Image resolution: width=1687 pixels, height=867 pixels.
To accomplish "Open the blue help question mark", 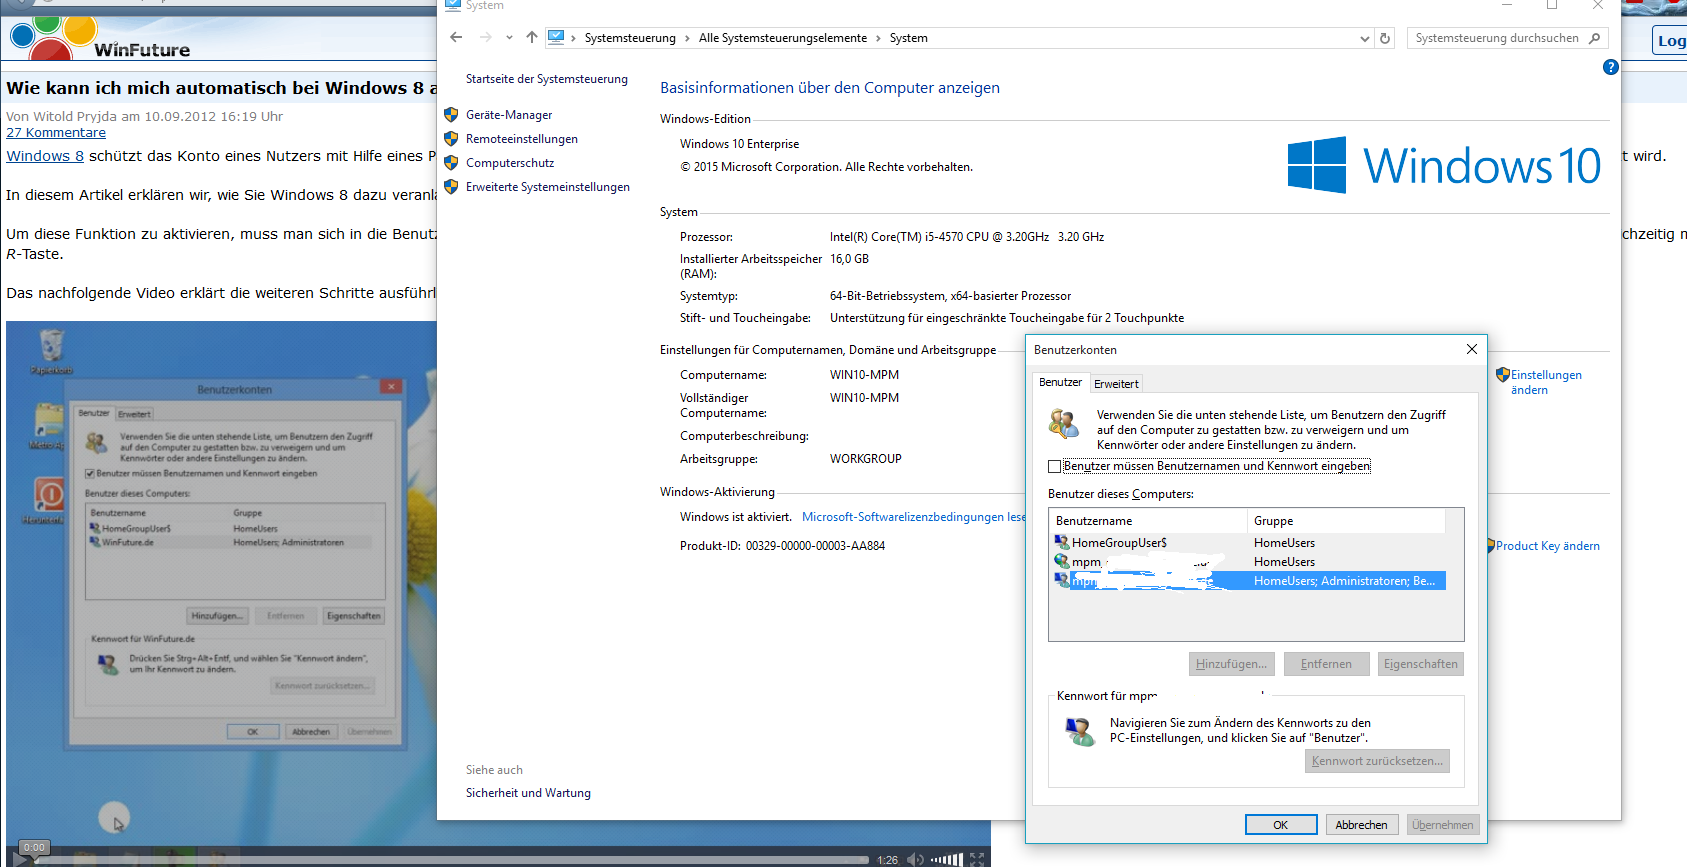I will [1610, 67].
